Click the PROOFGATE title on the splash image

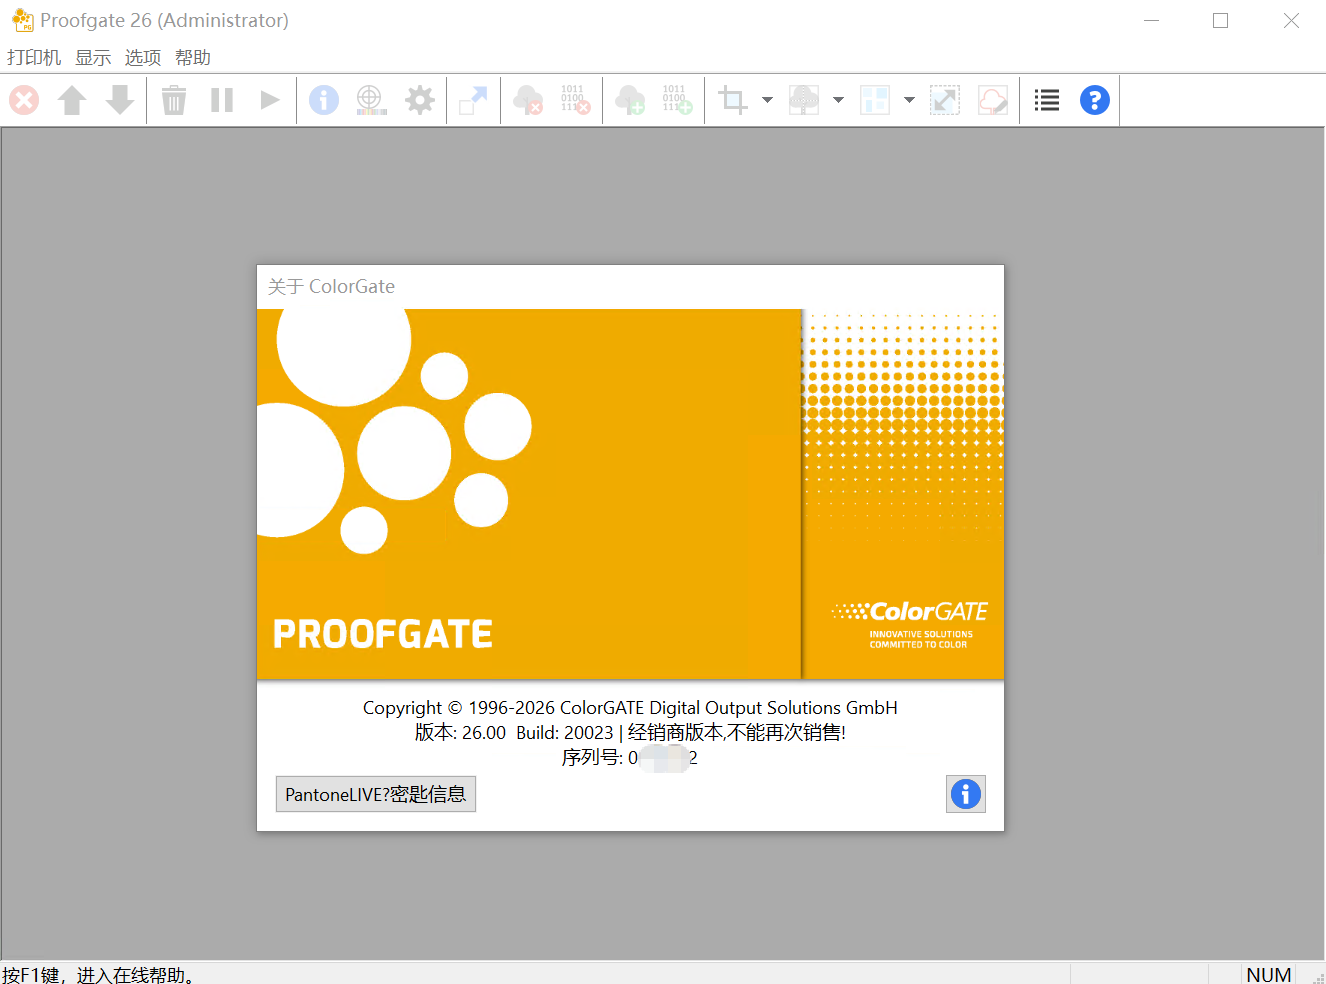(x=383, y=634)
